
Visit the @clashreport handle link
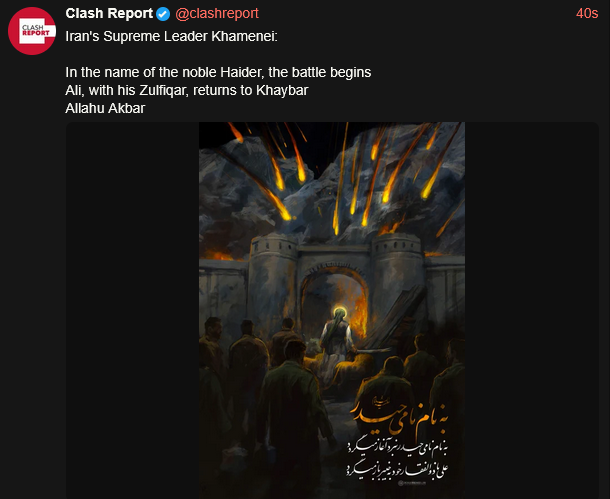[217, 14]
